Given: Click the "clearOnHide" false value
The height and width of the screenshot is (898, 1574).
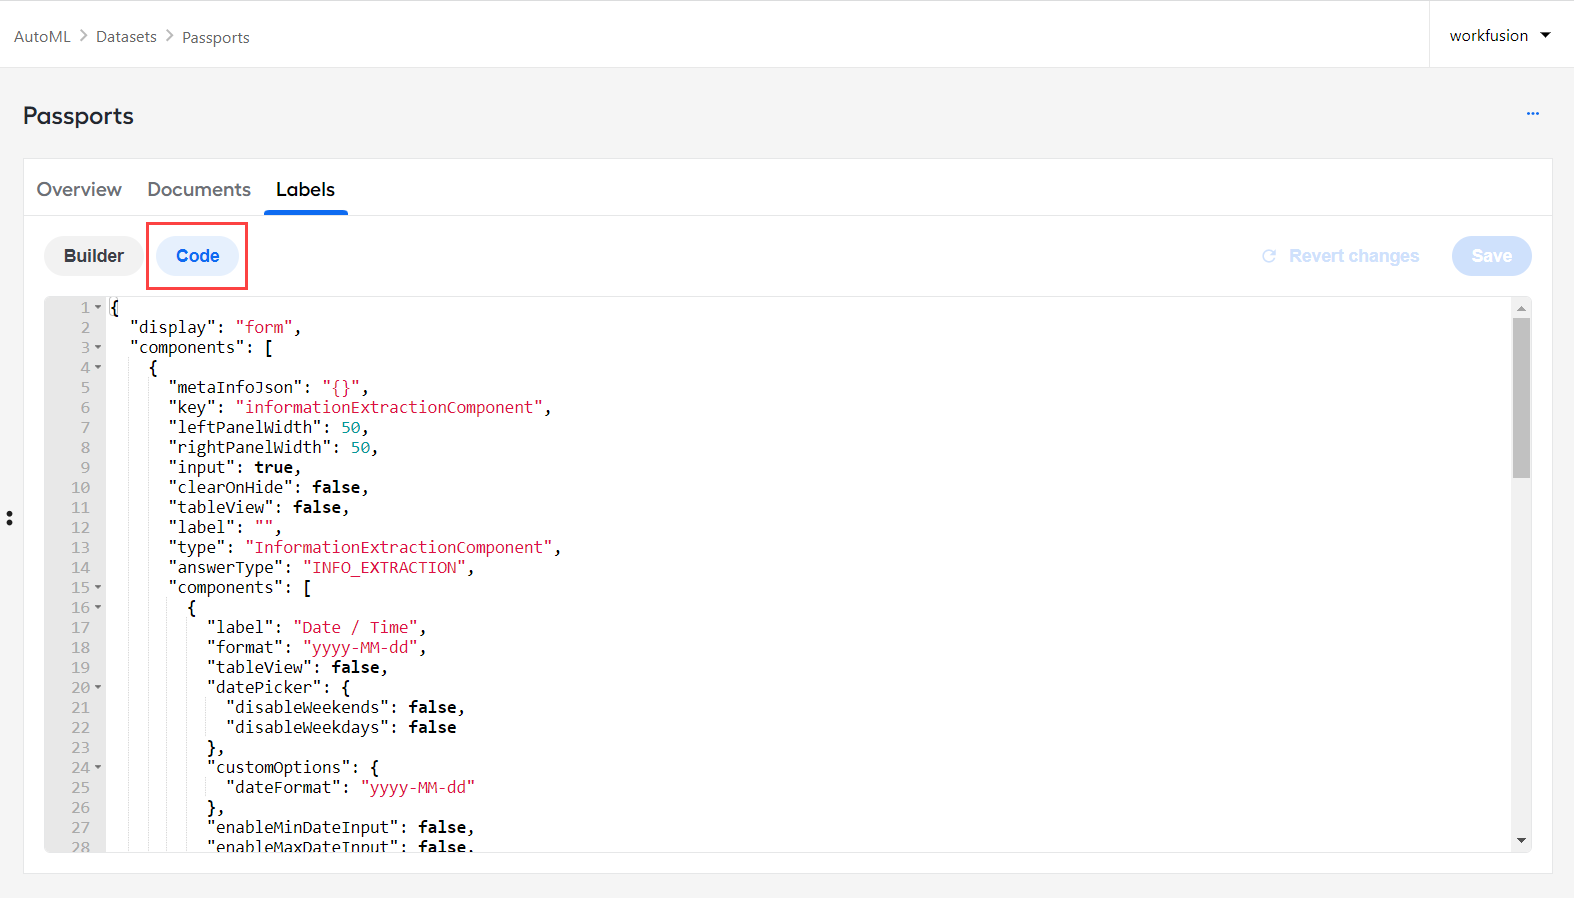Looking at the screenshot, I should [x=336, y=487].
